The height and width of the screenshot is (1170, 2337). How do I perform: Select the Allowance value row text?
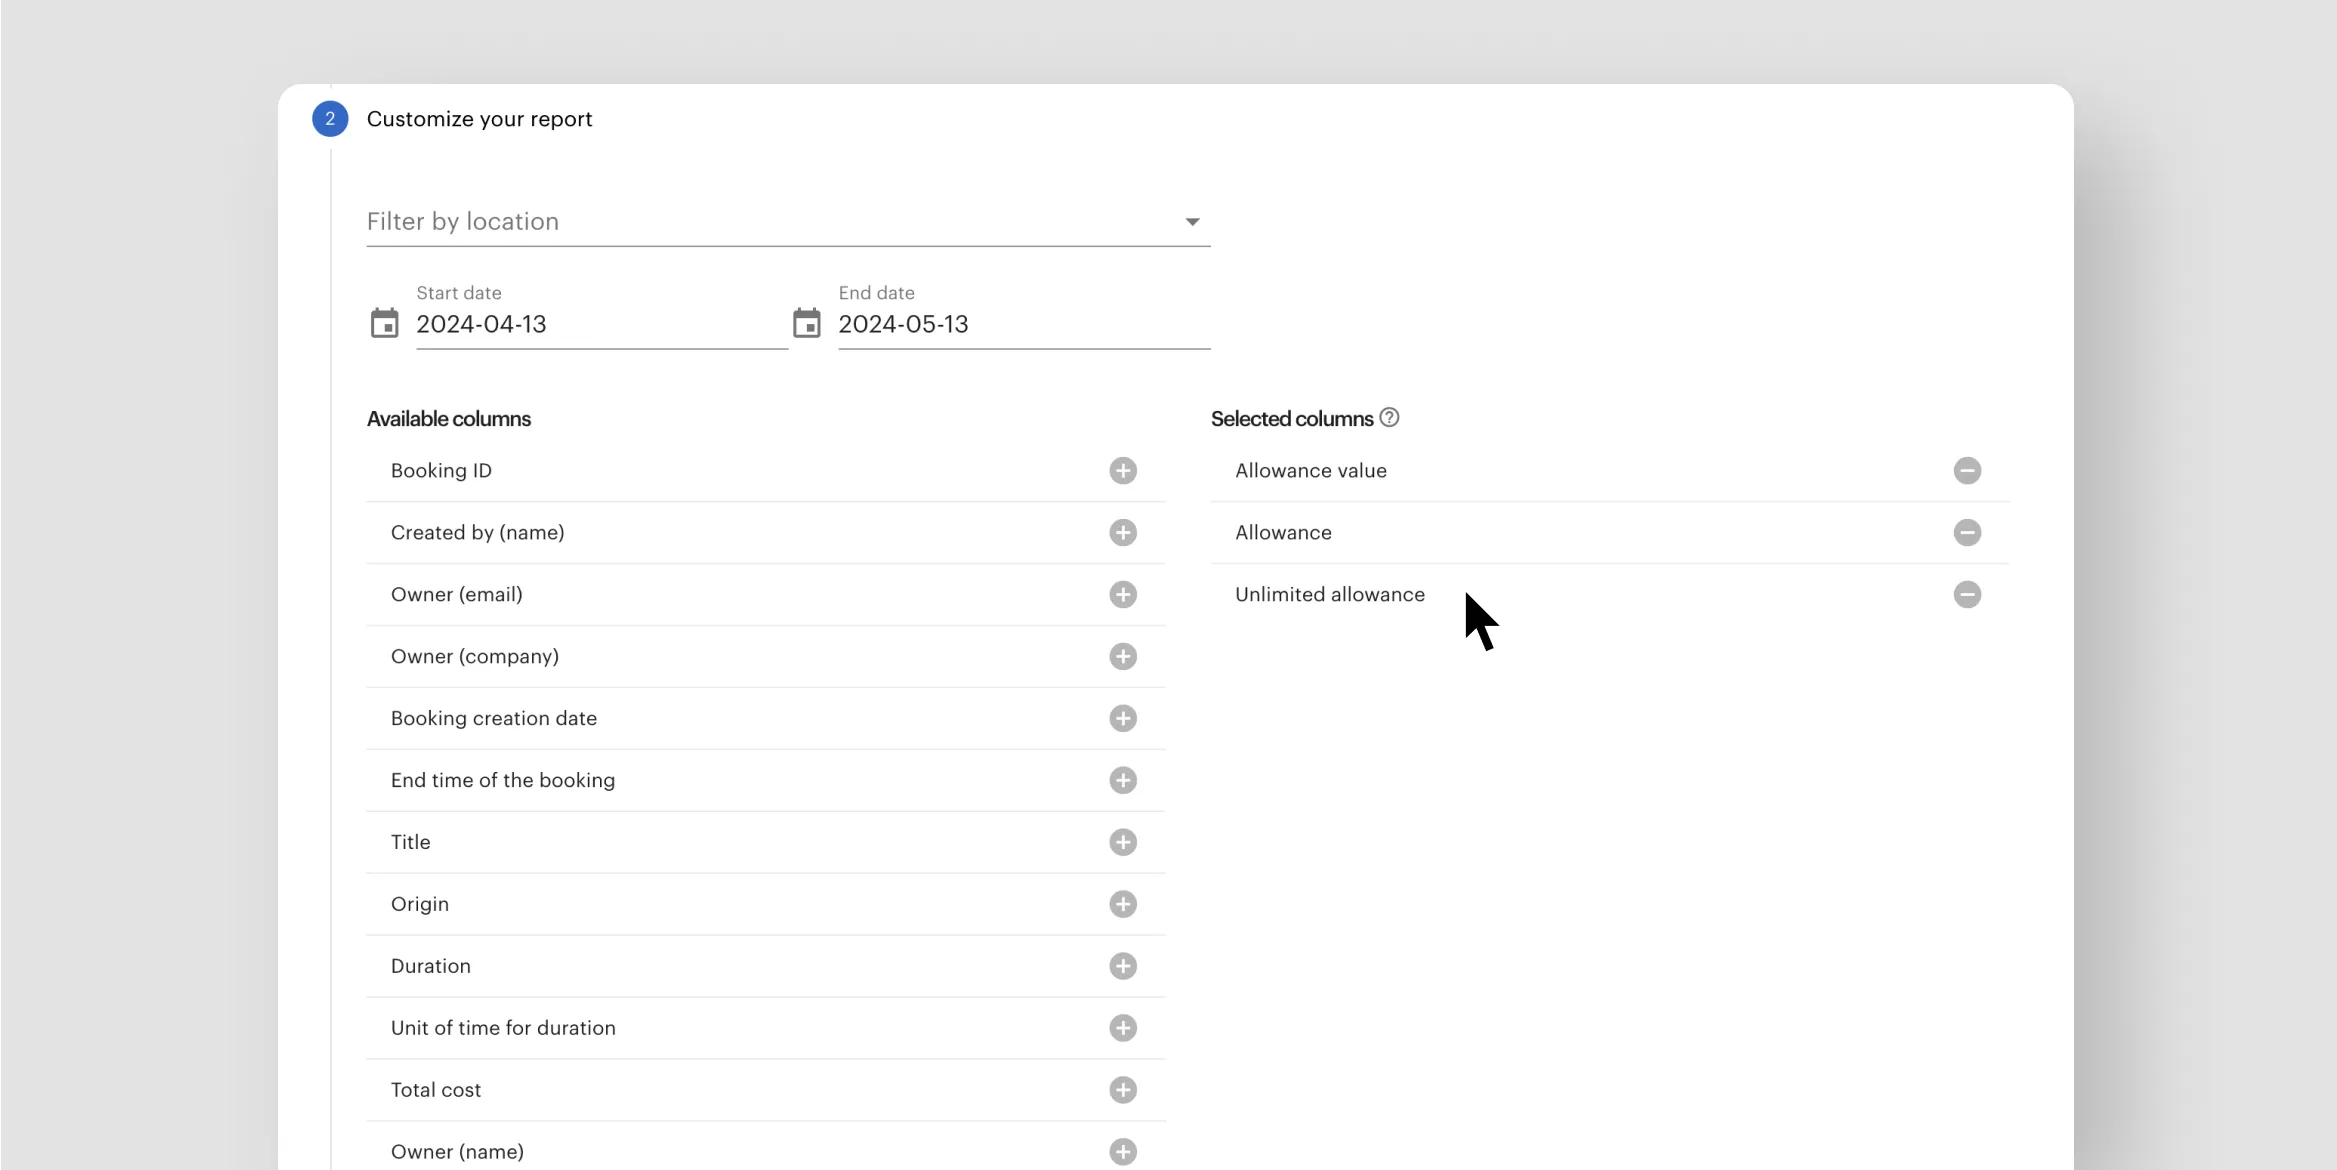click(1311, 471)
